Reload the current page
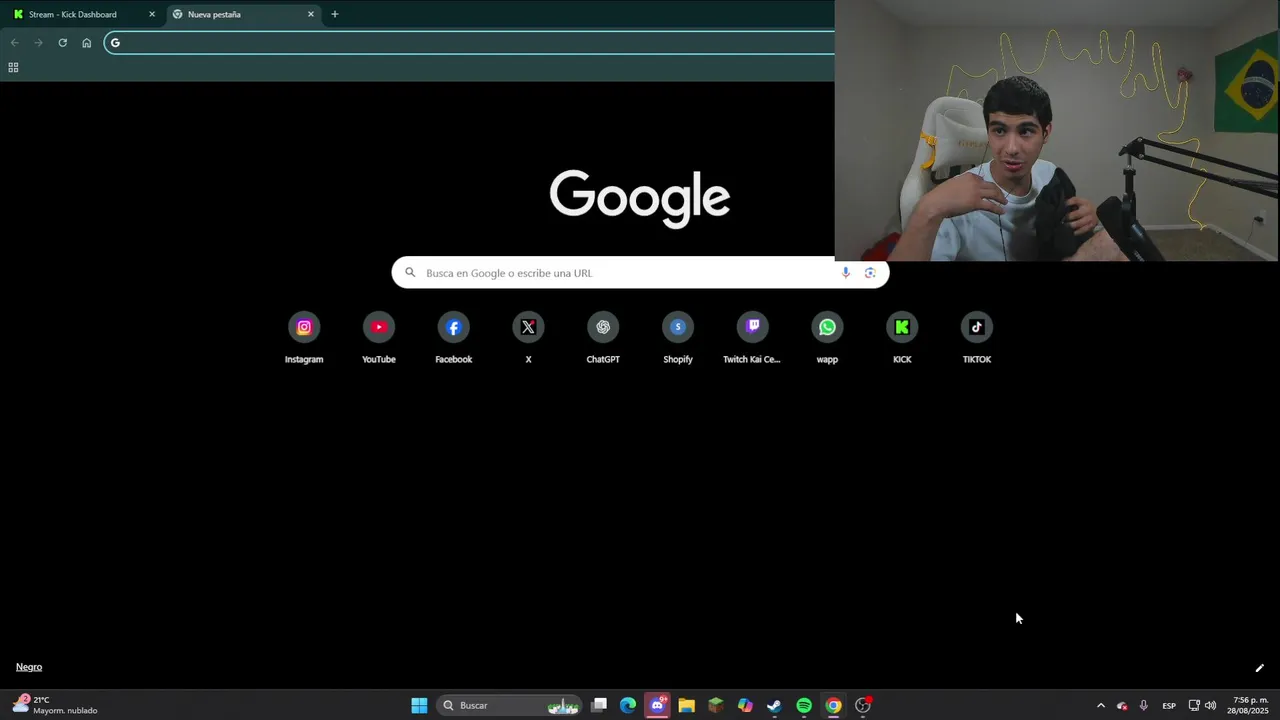 pyautogui.click(x=62, y=43)
